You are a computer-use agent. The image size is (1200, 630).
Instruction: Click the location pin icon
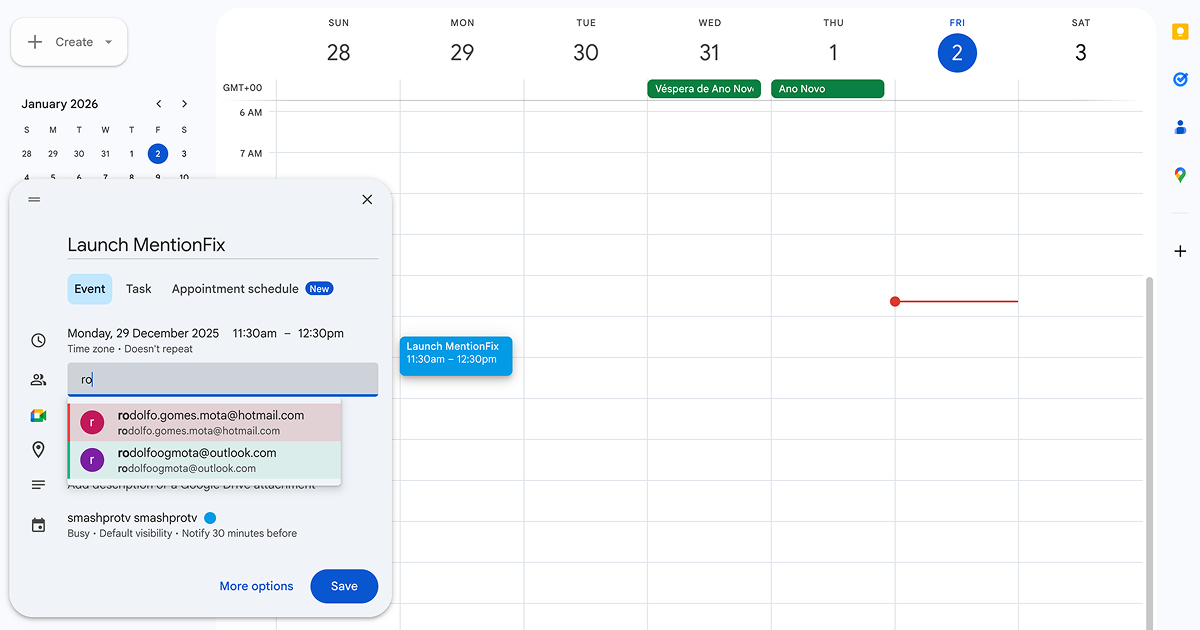[38, 449]
